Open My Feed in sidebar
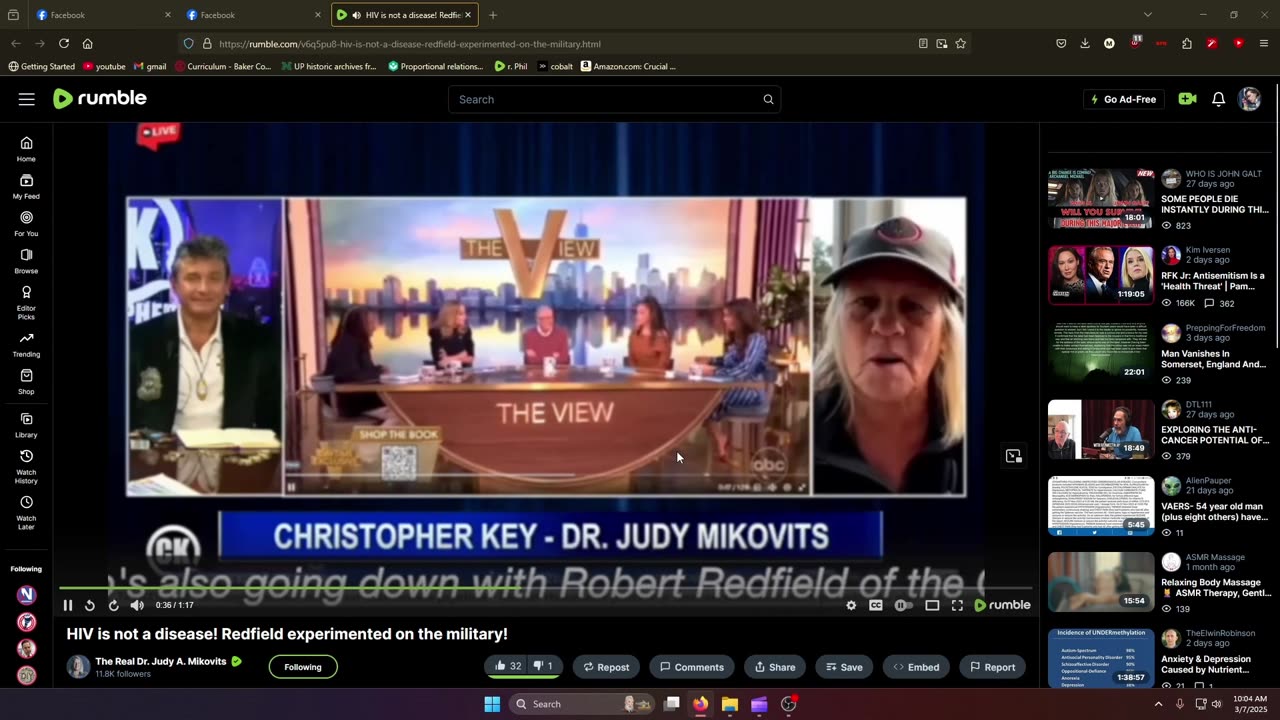Screen dimensions: 1280x720 click(x=26, y=187)
